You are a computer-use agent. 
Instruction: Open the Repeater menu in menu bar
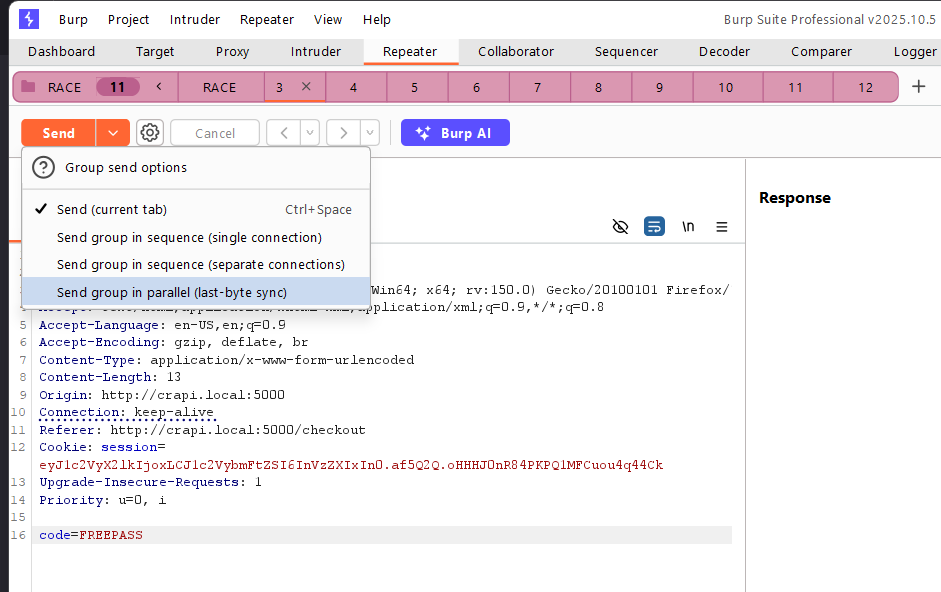[266, 19]
